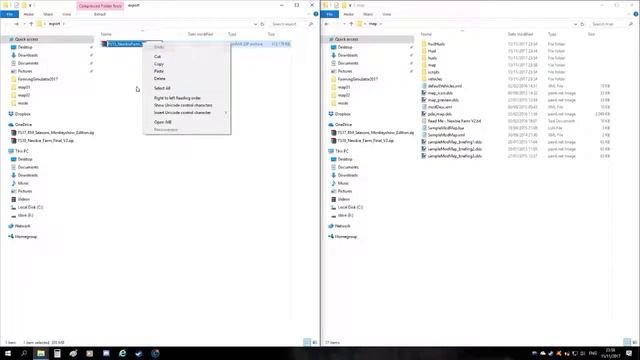The image size is (640, 360).
Task: Select This PC in map window sidebar
Action: coord(342,151)
